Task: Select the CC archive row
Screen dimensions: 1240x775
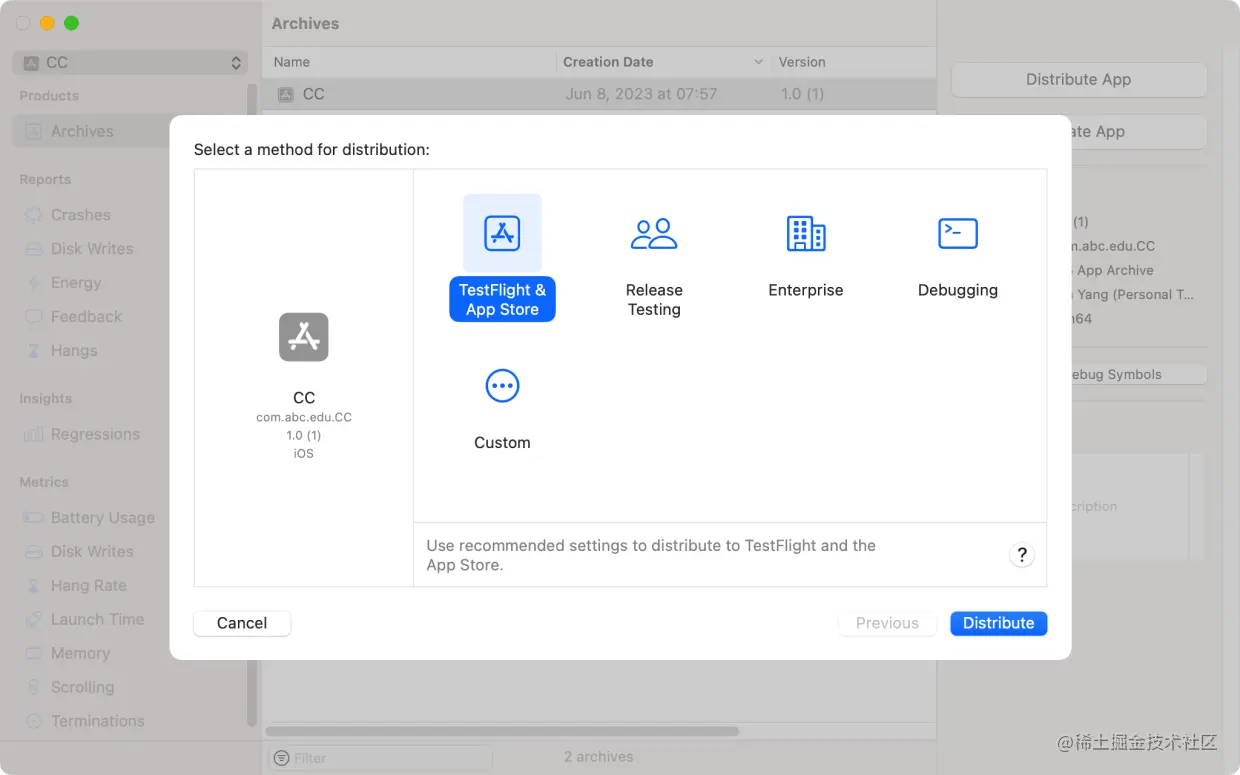Action: tap(599, 94)
